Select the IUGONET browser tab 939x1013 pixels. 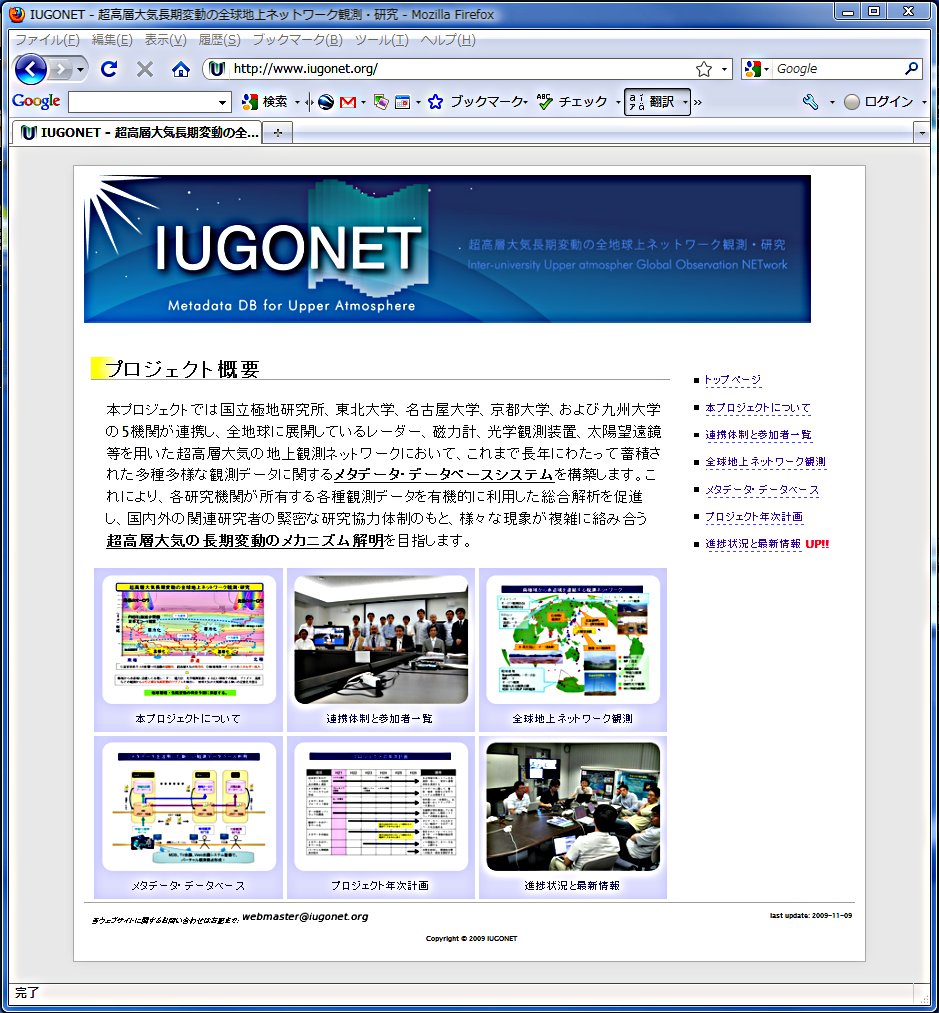click(x=137, y=132)
